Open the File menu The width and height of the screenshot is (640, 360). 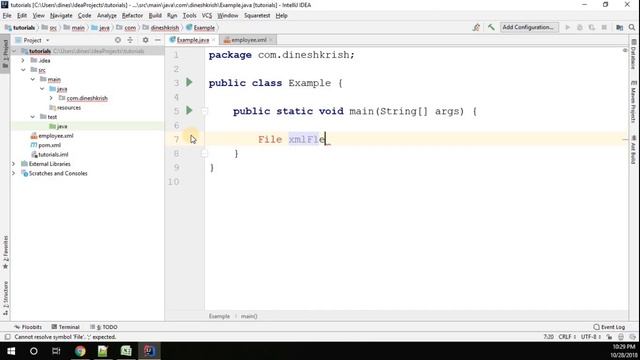point(7,16)
